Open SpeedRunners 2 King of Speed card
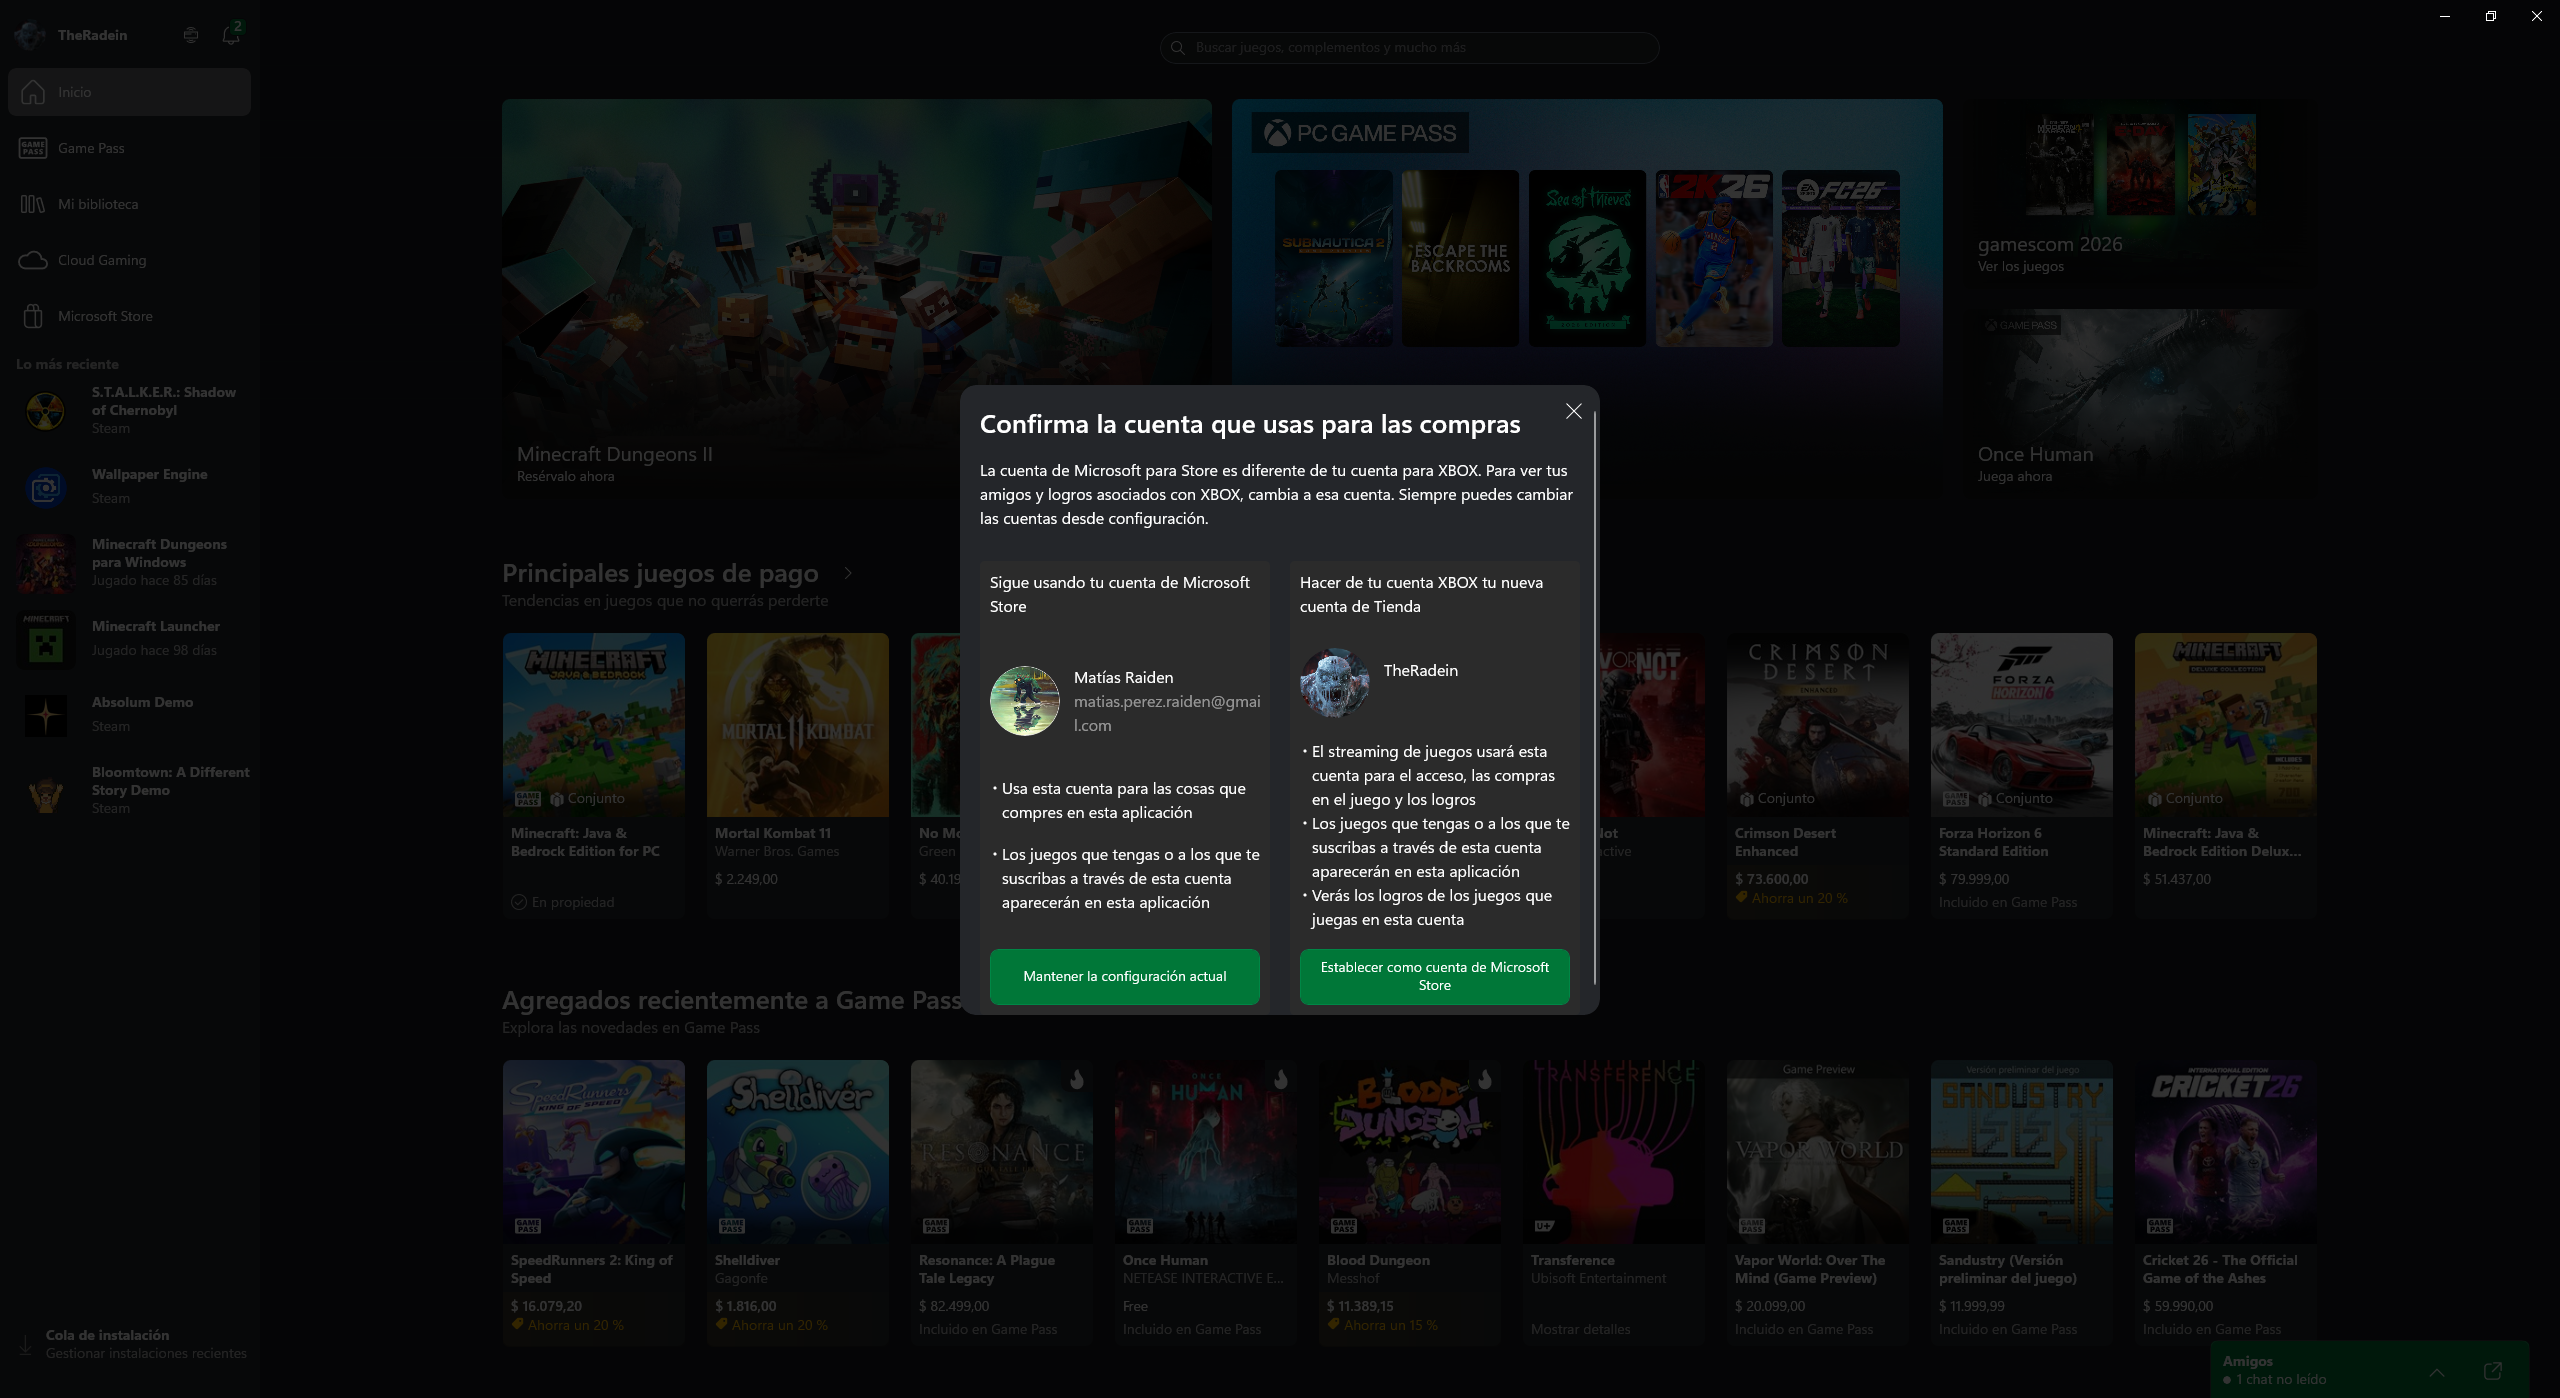The width and height of the screenshot is (2560, 1398). tap(593, 1202)
